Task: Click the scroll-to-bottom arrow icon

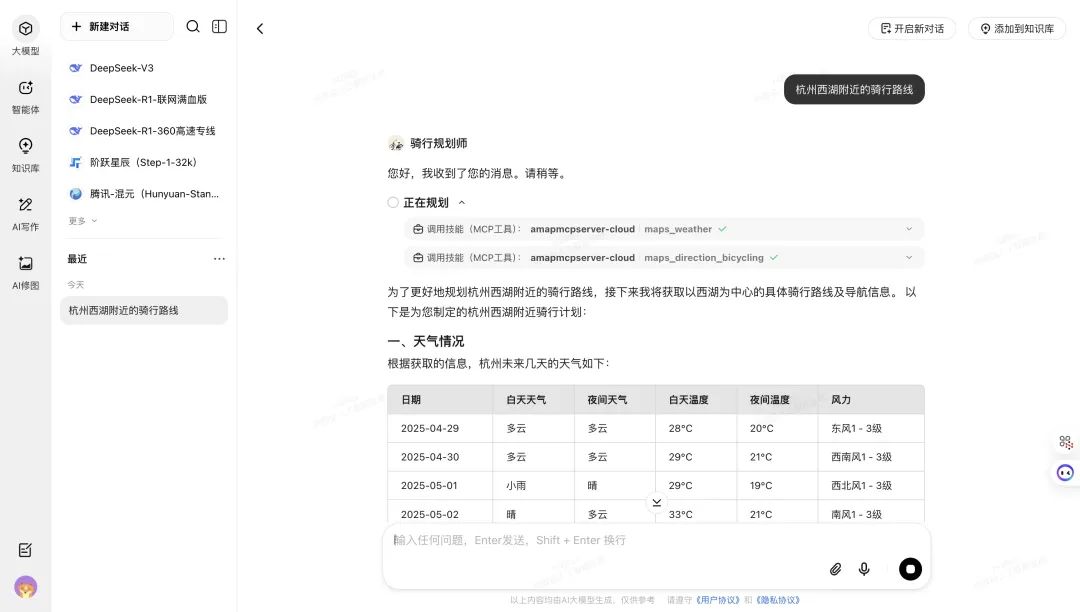Action: [x=656, y=503]
